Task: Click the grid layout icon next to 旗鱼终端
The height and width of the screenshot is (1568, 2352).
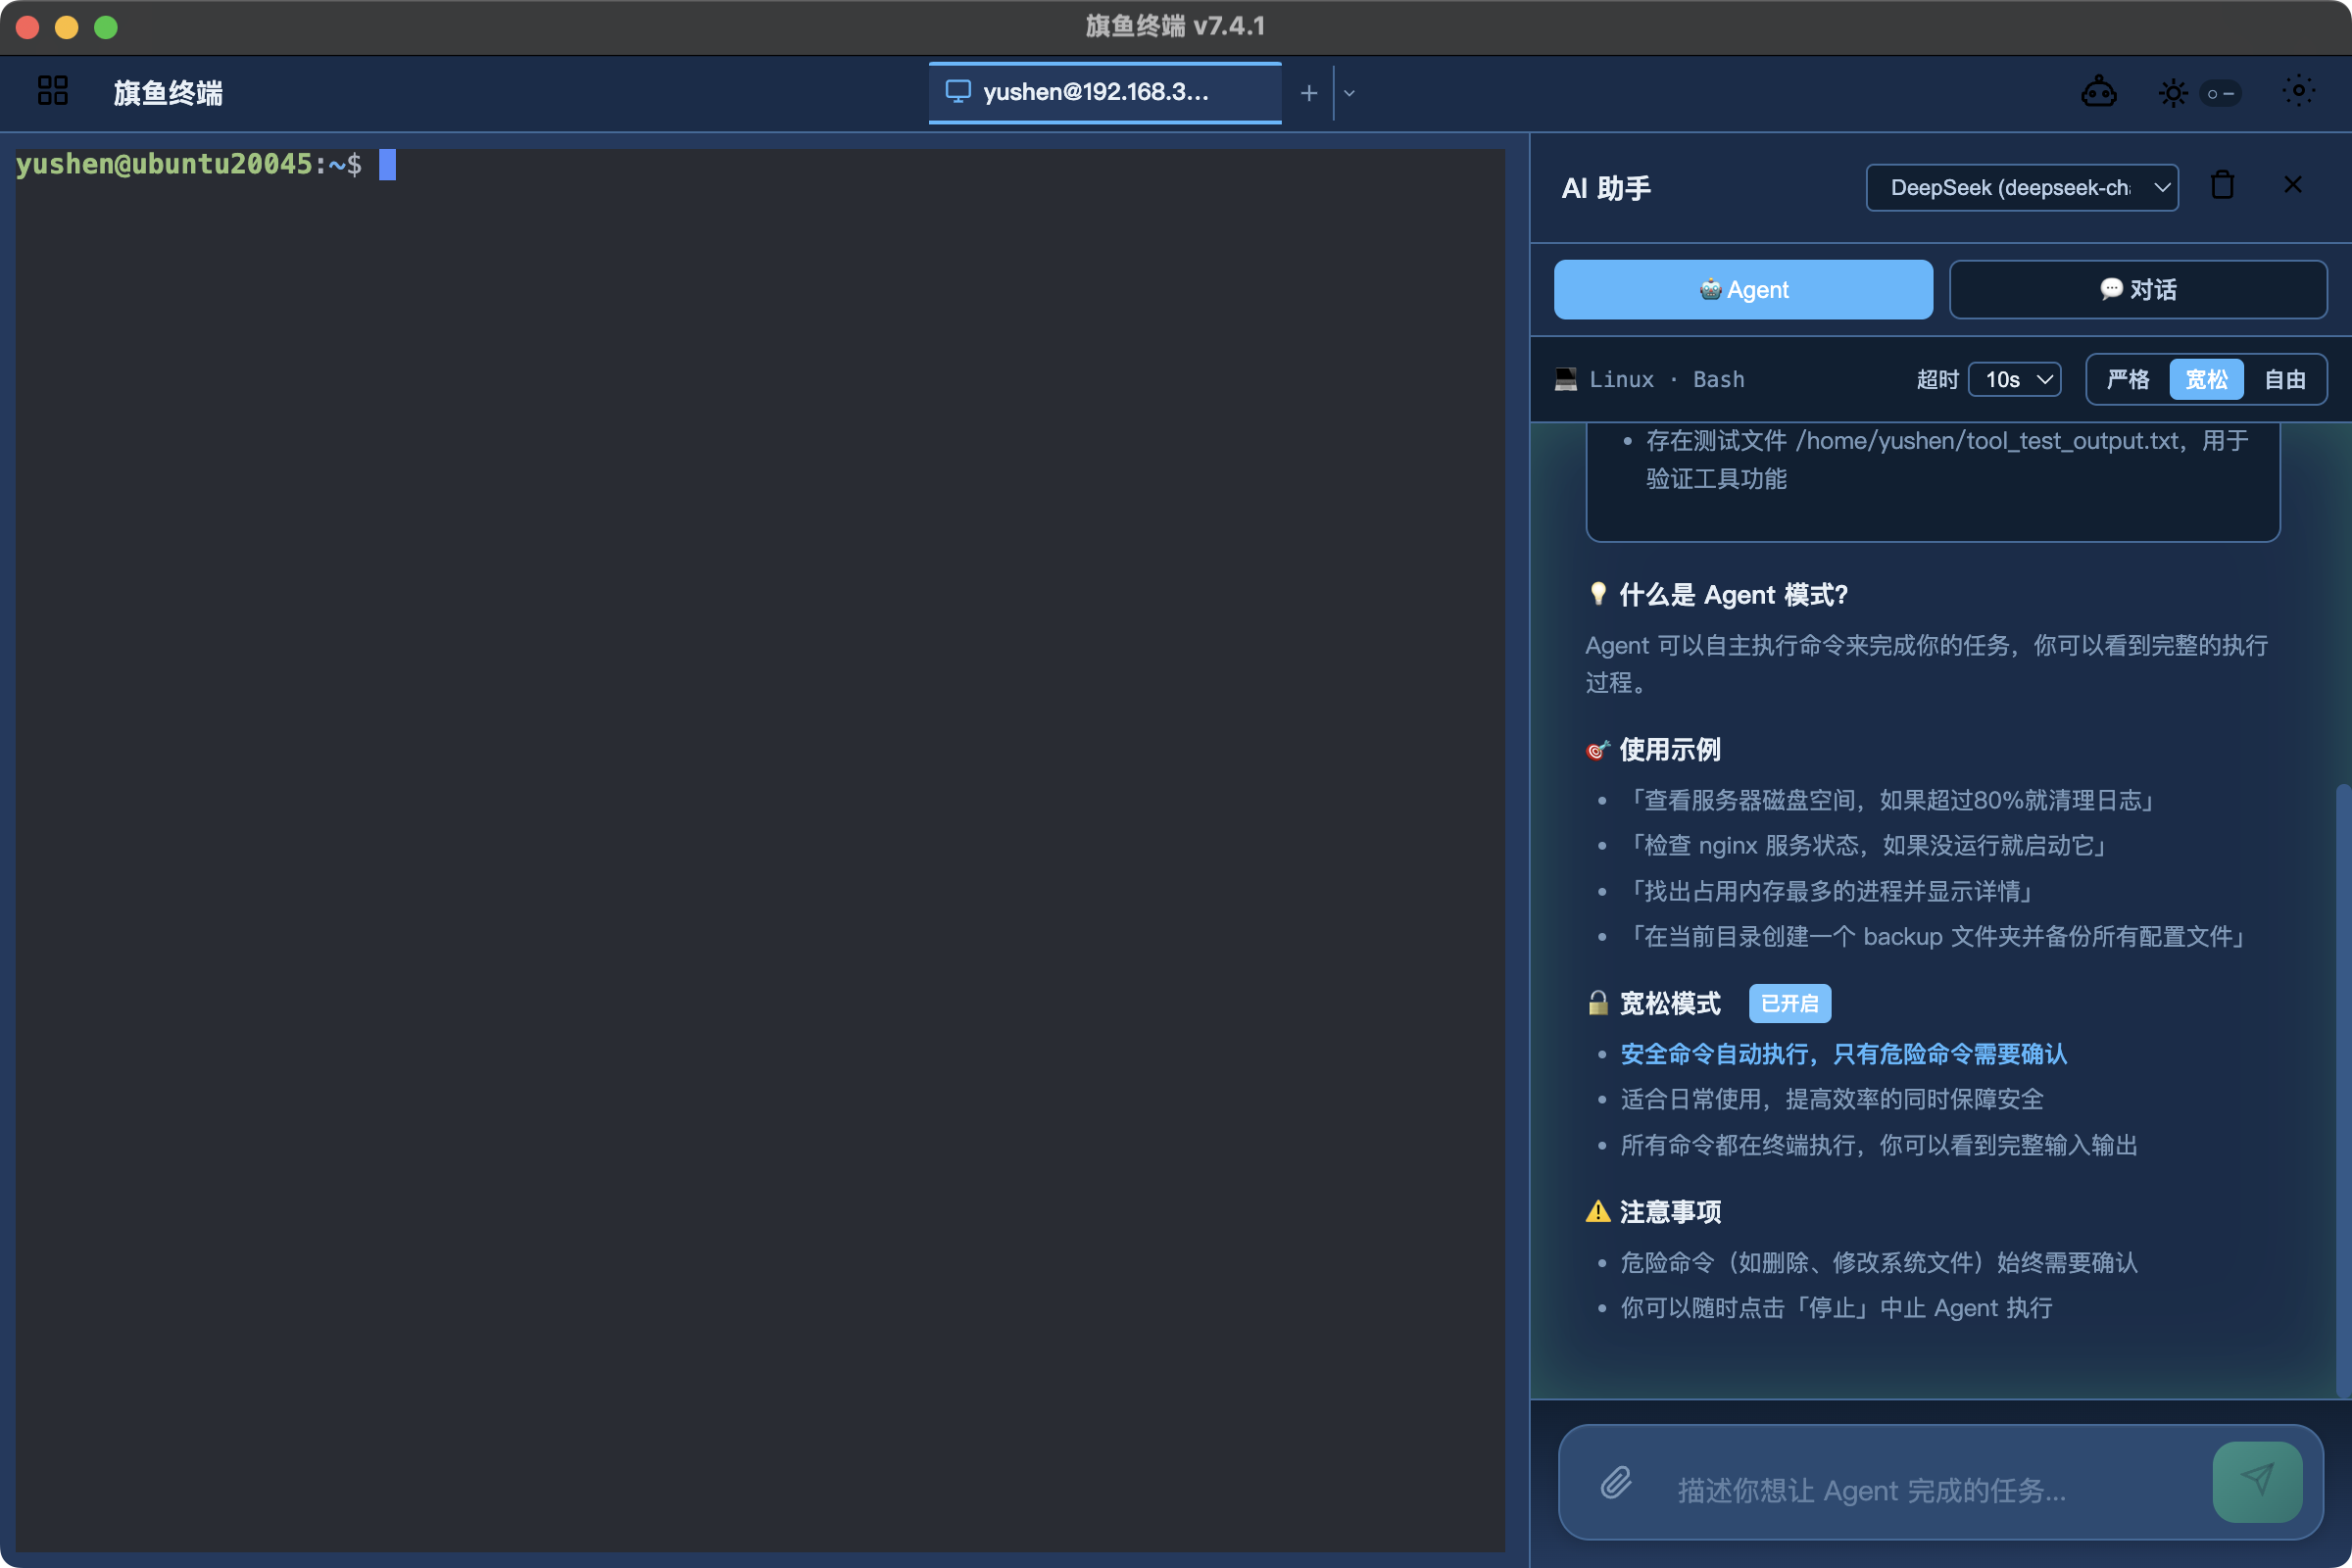Action: pyautogui.click(x=53, y=90)
